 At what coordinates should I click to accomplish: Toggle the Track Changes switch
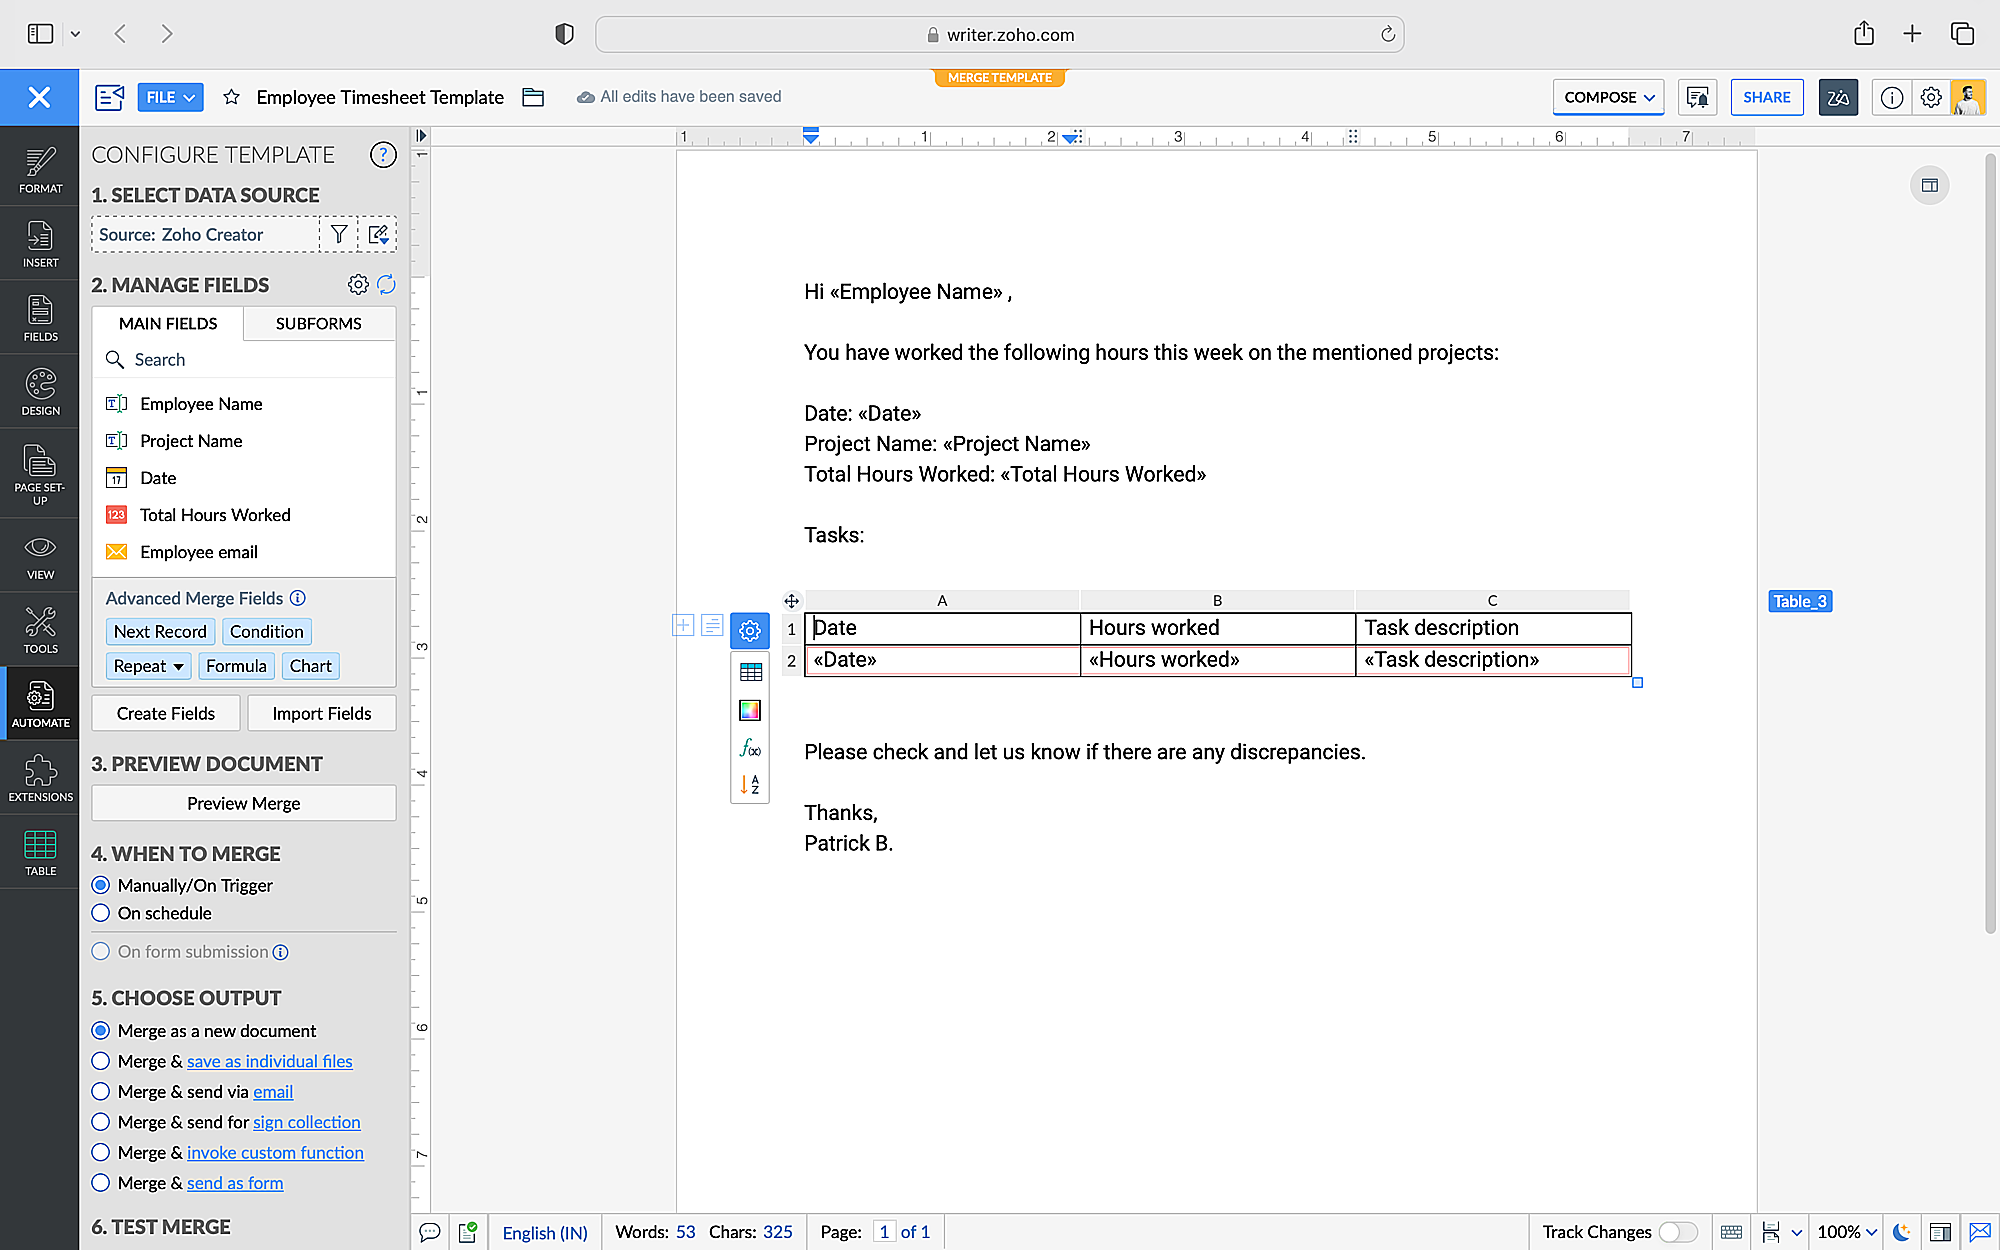(1678, 1232)
